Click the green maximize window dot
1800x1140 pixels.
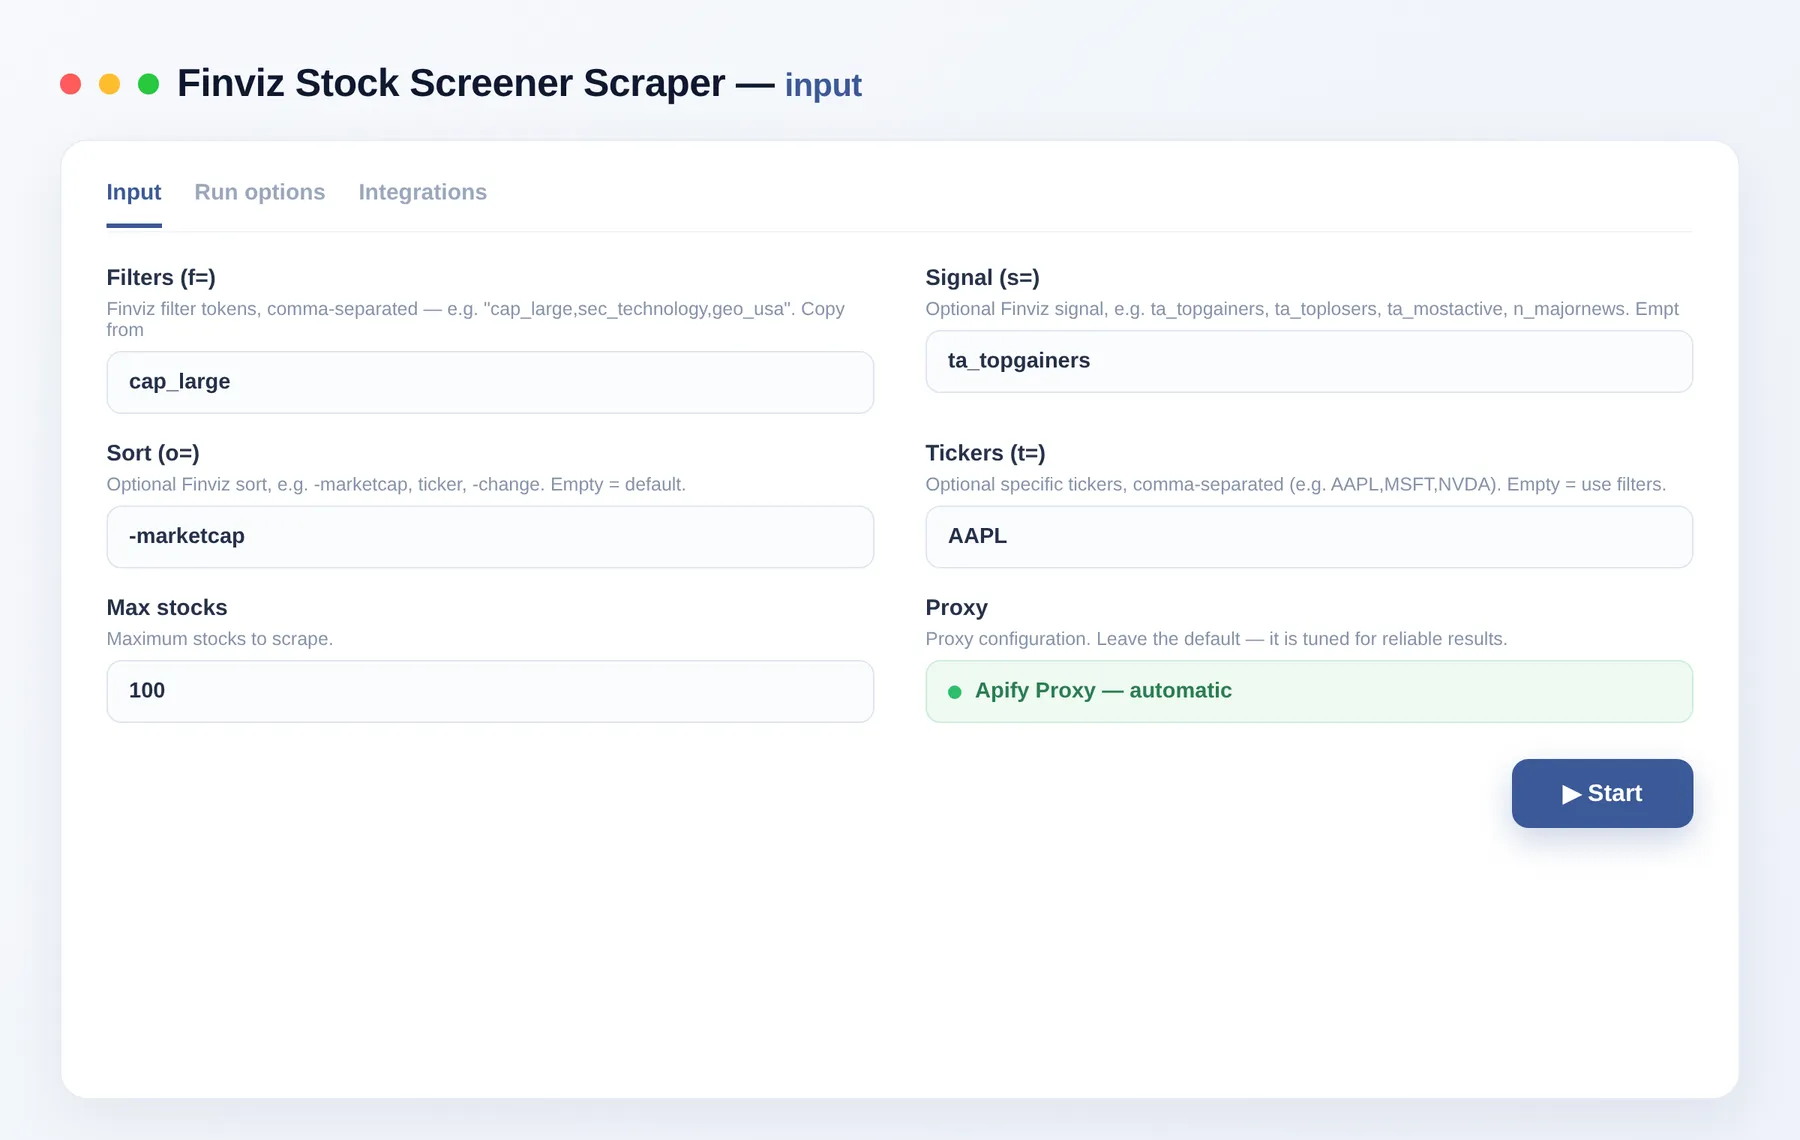pyautogui.click(x=149, y=84)
